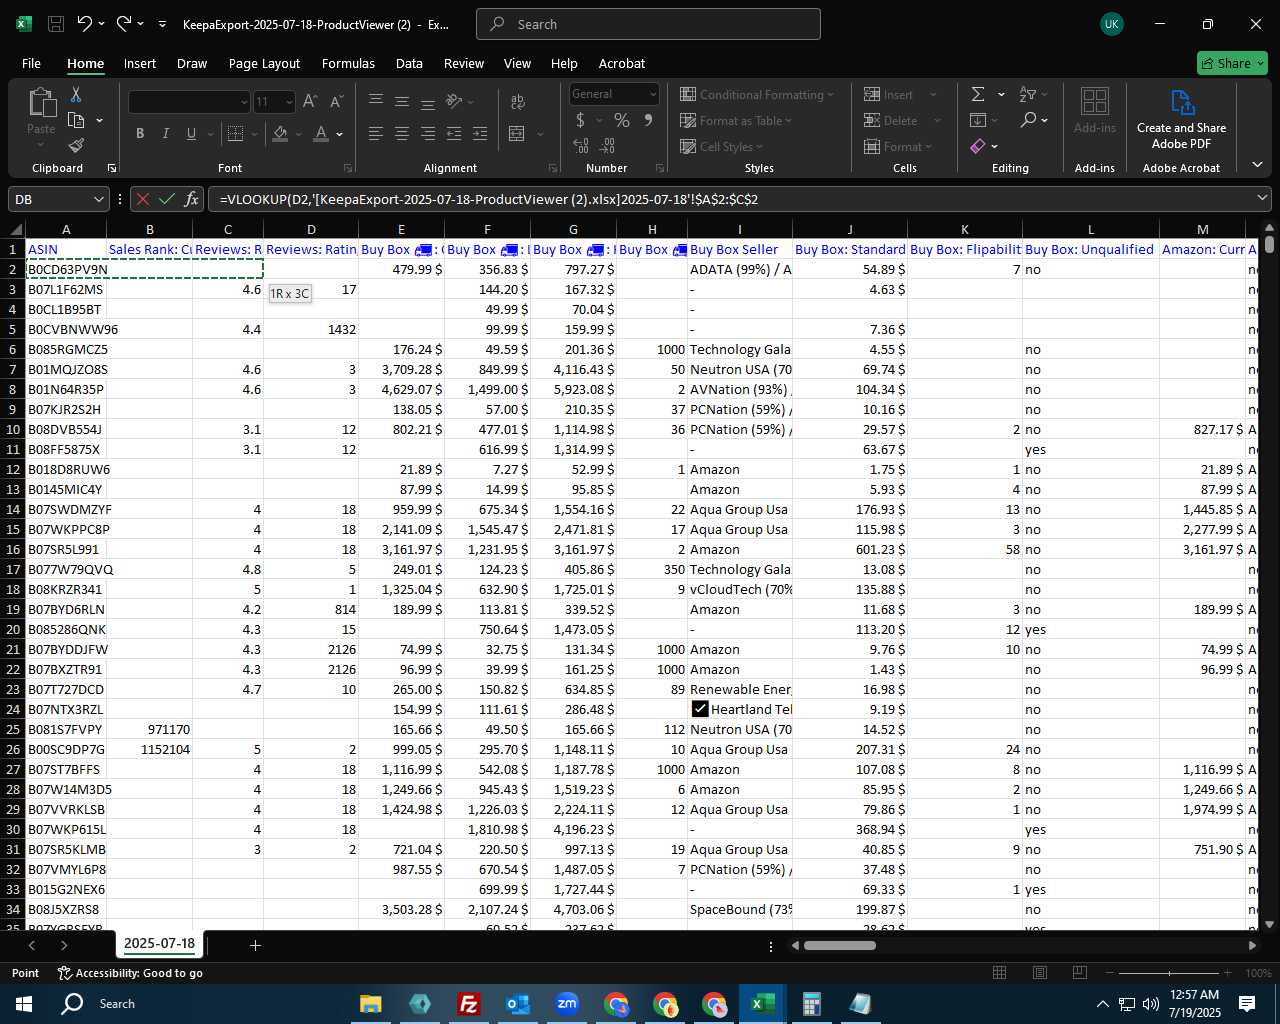
Task: Expand the formula bar chevron
Action: pos(1262,199)
